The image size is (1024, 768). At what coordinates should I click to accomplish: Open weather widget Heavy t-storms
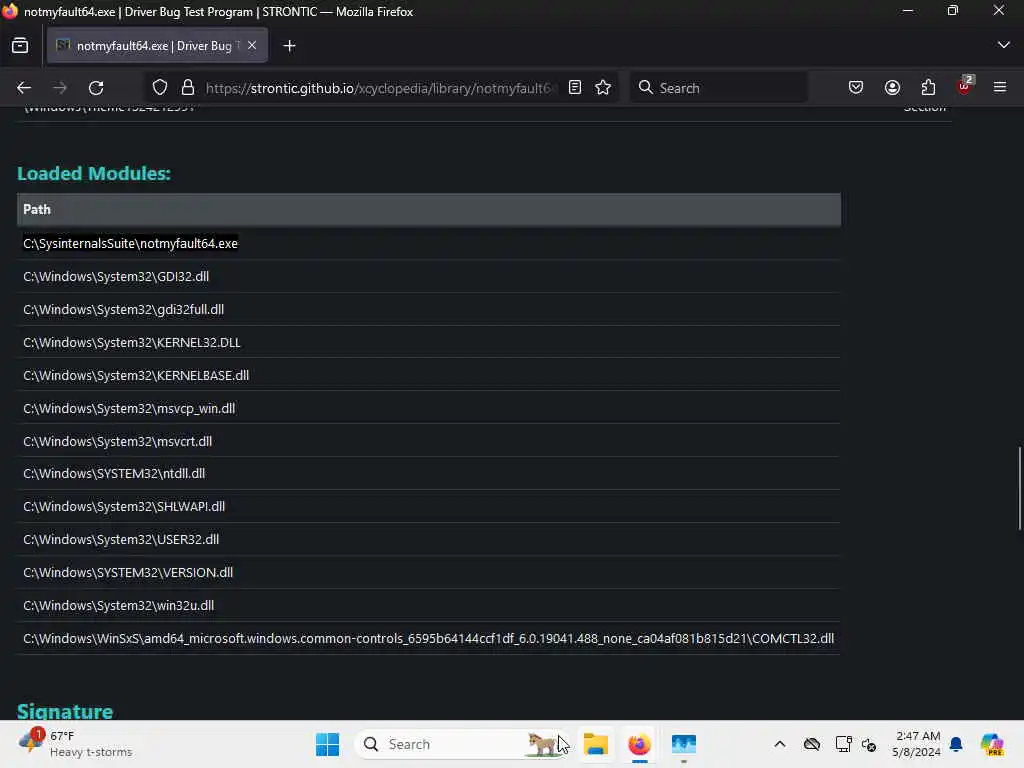click(76, 744)
